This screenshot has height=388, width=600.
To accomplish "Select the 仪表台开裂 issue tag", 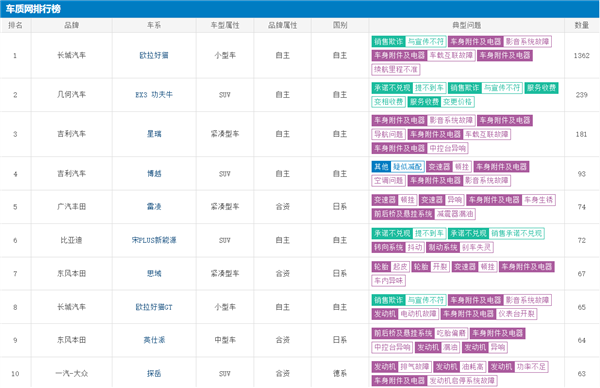I will point(516,314).
